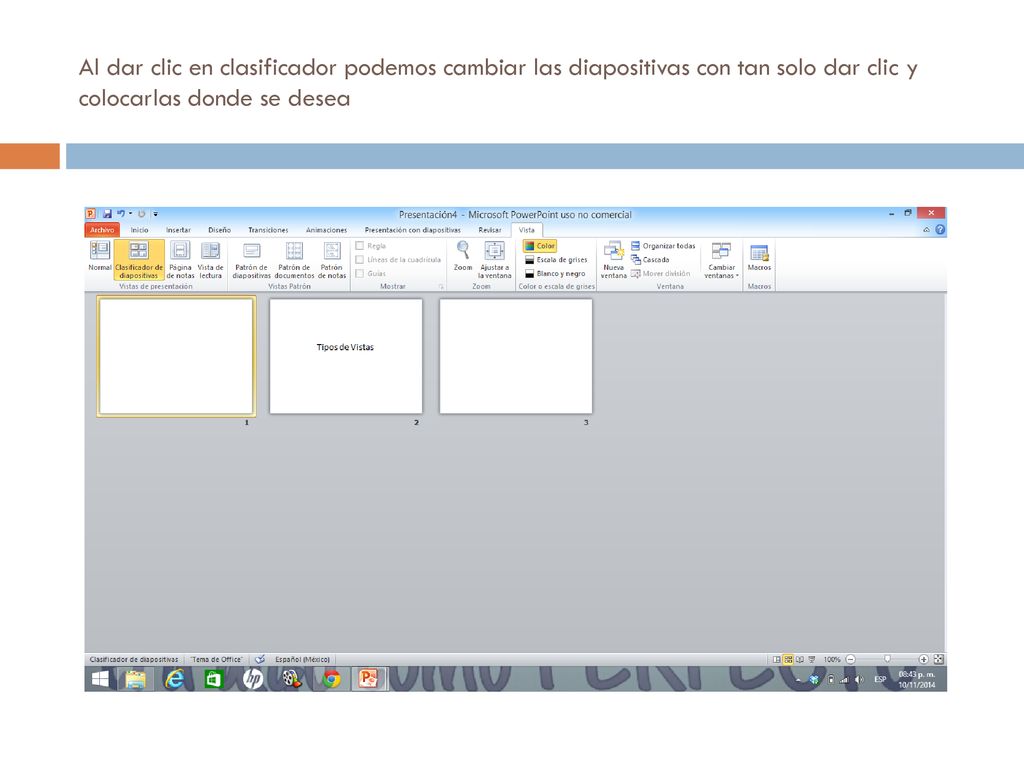Expand Cambiar ventanas dropdown

[x=722, y=259]
